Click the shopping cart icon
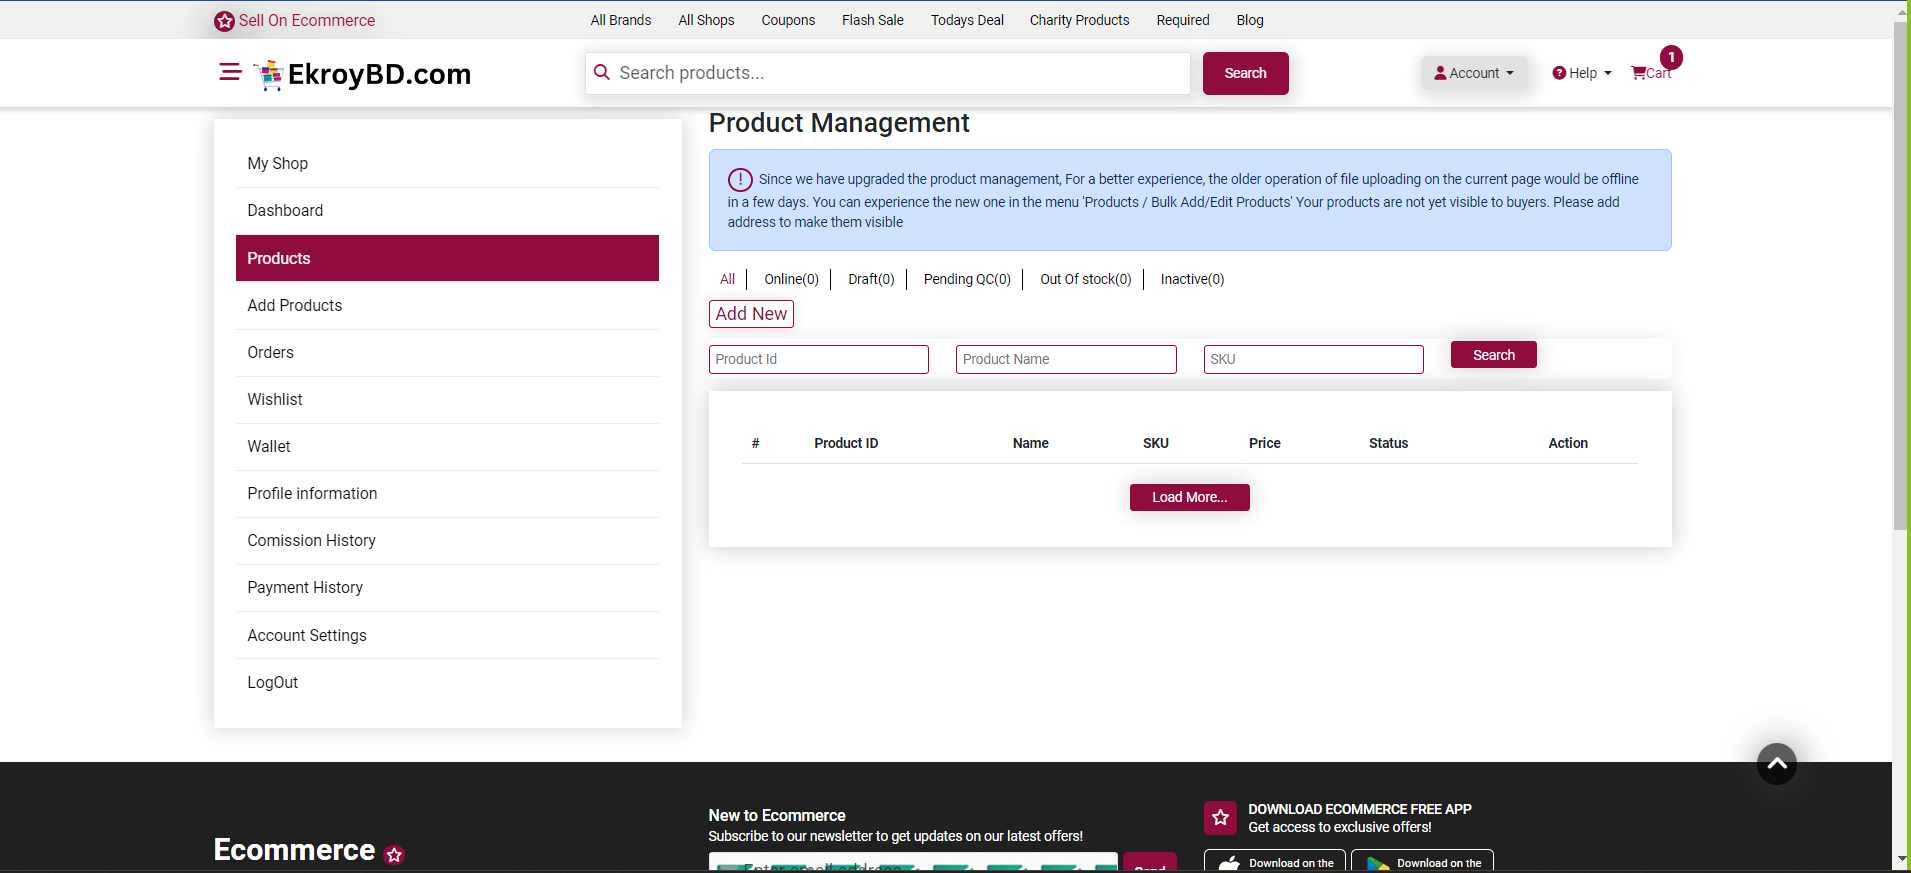This screenshot has height=873, width=1911. coord(1639,73)
